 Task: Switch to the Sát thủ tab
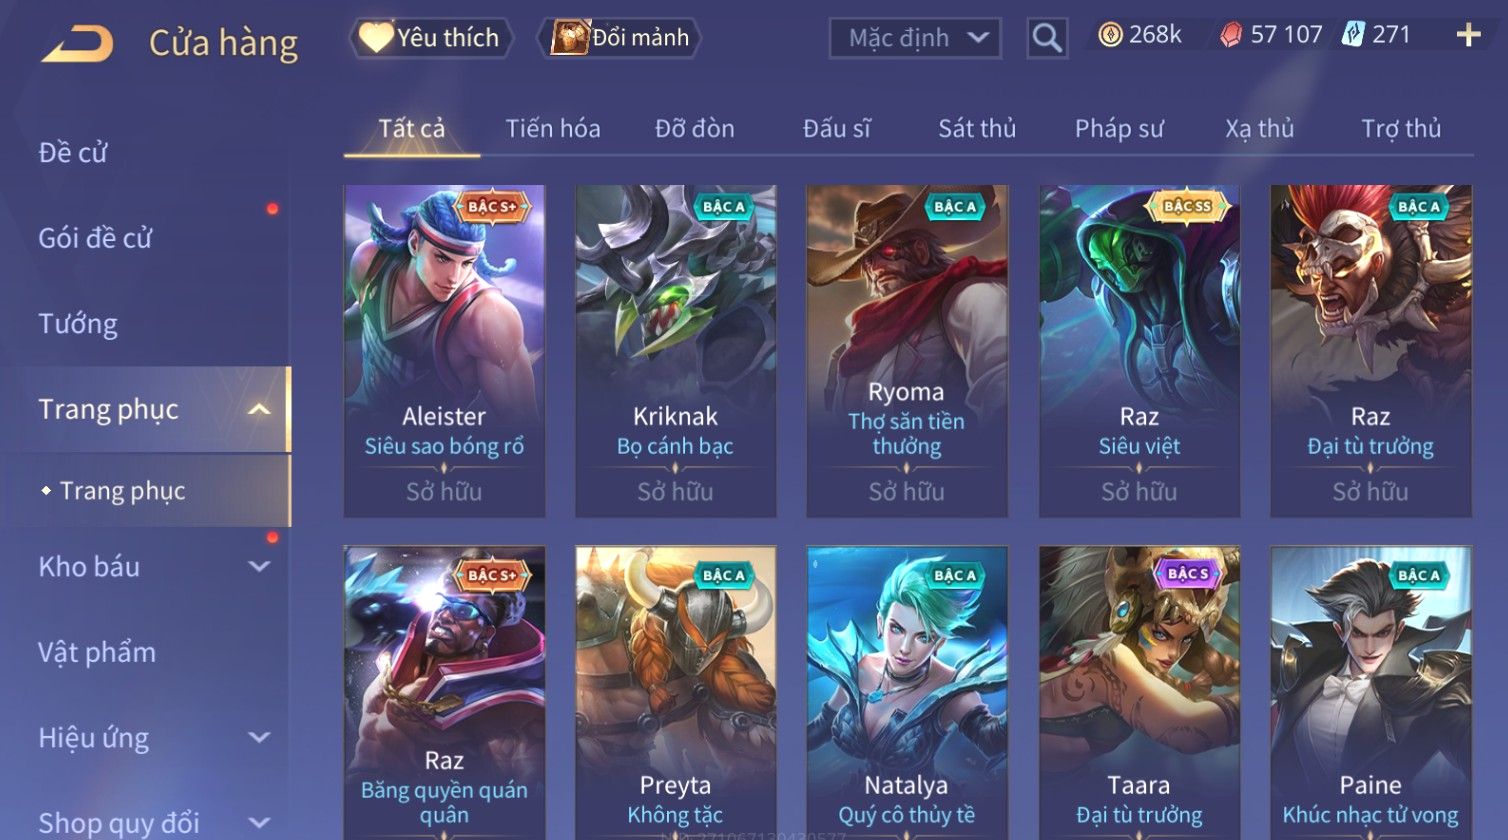click(x=976, y=129)
